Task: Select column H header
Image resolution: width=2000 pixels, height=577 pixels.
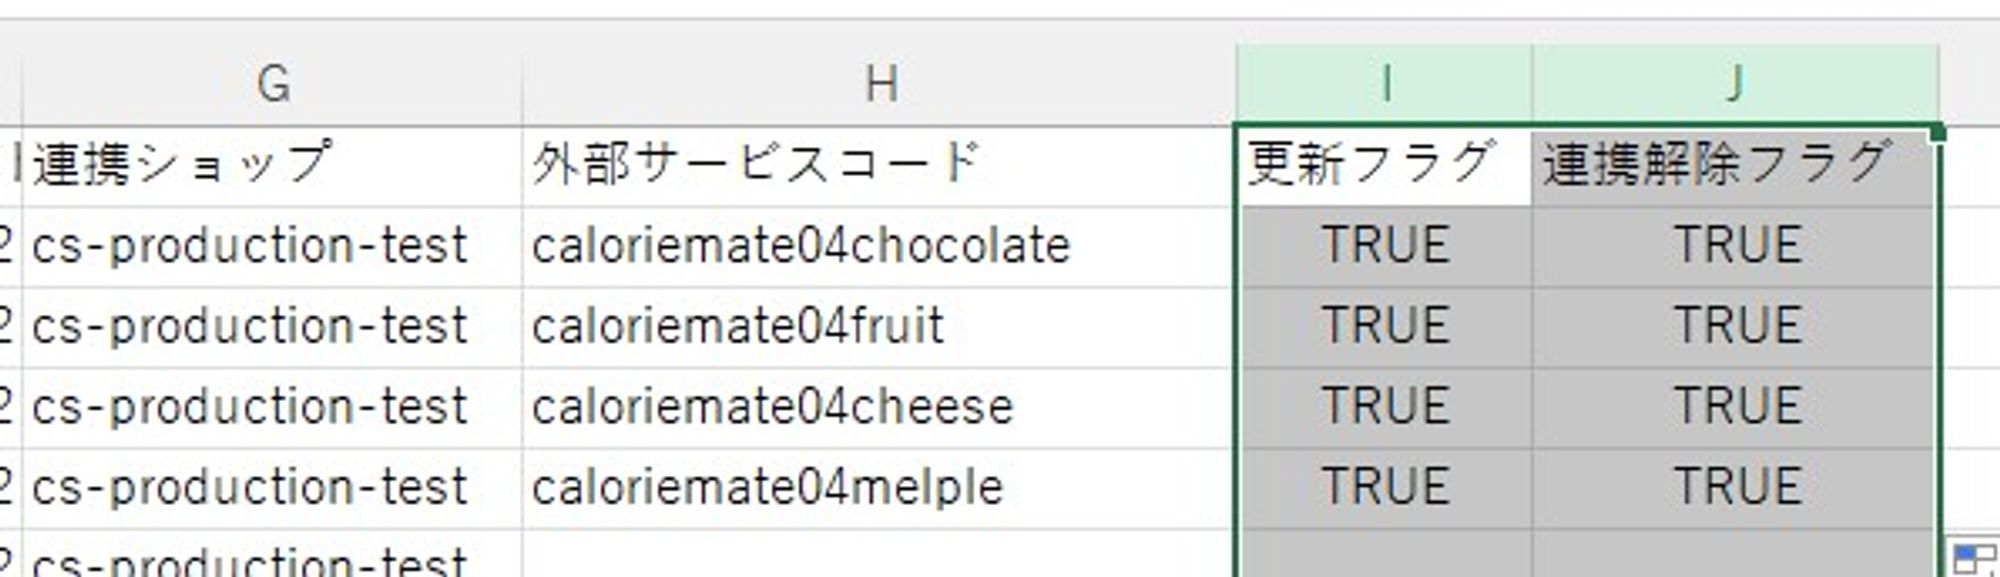Action: click(880, 84)
